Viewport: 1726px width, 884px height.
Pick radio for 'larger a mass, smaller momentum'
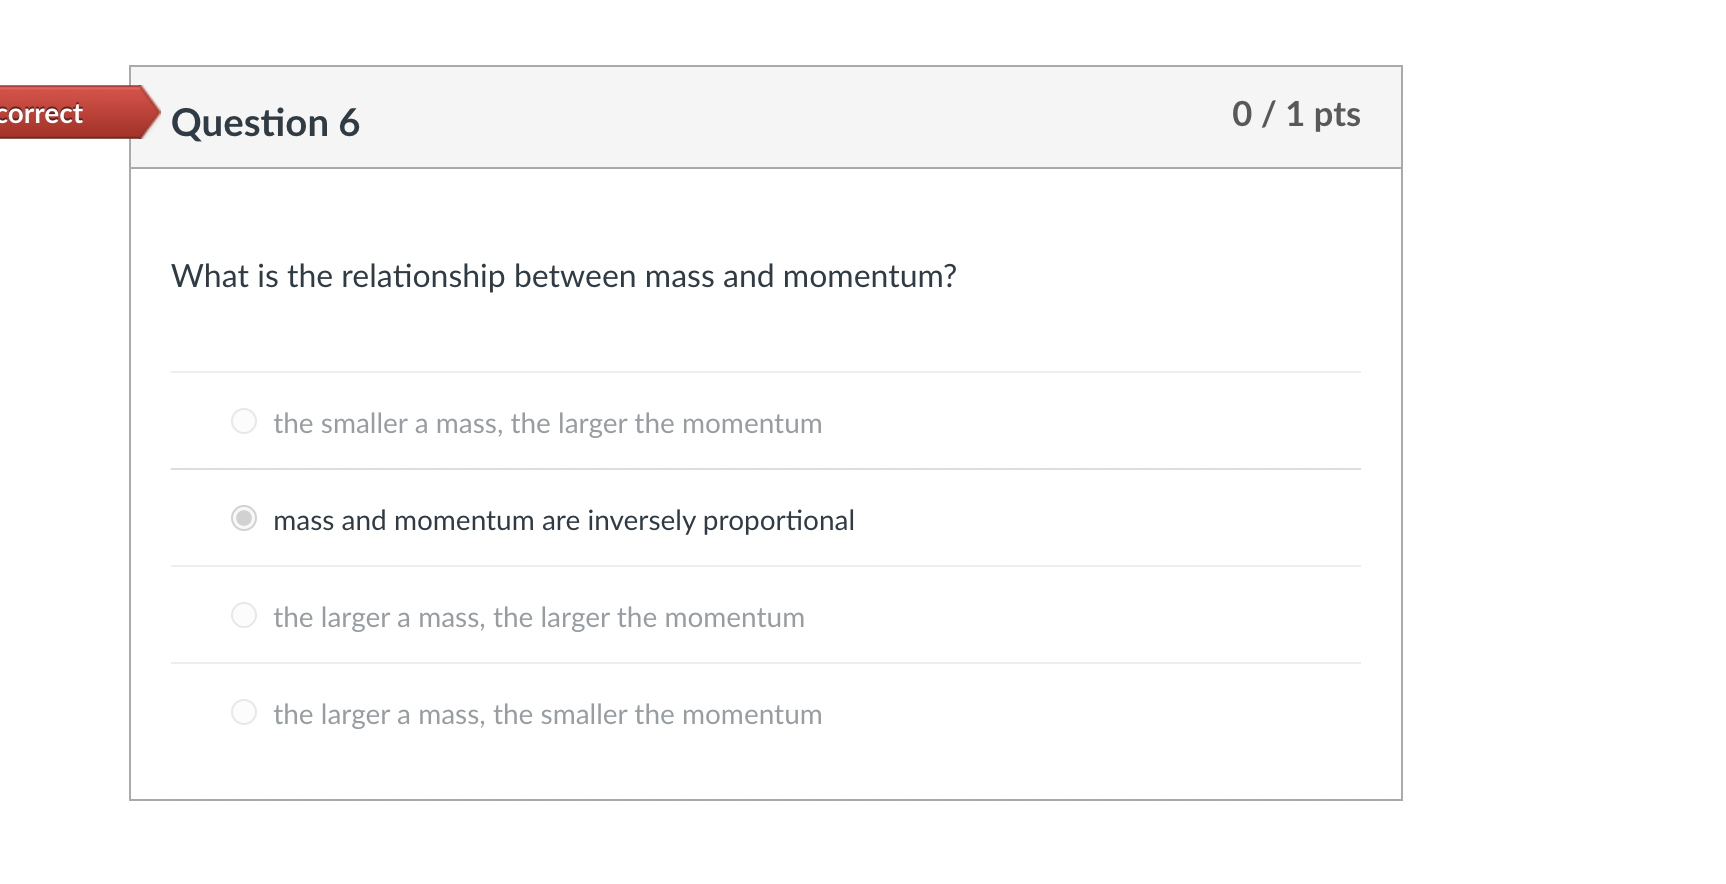pos(244,712)
